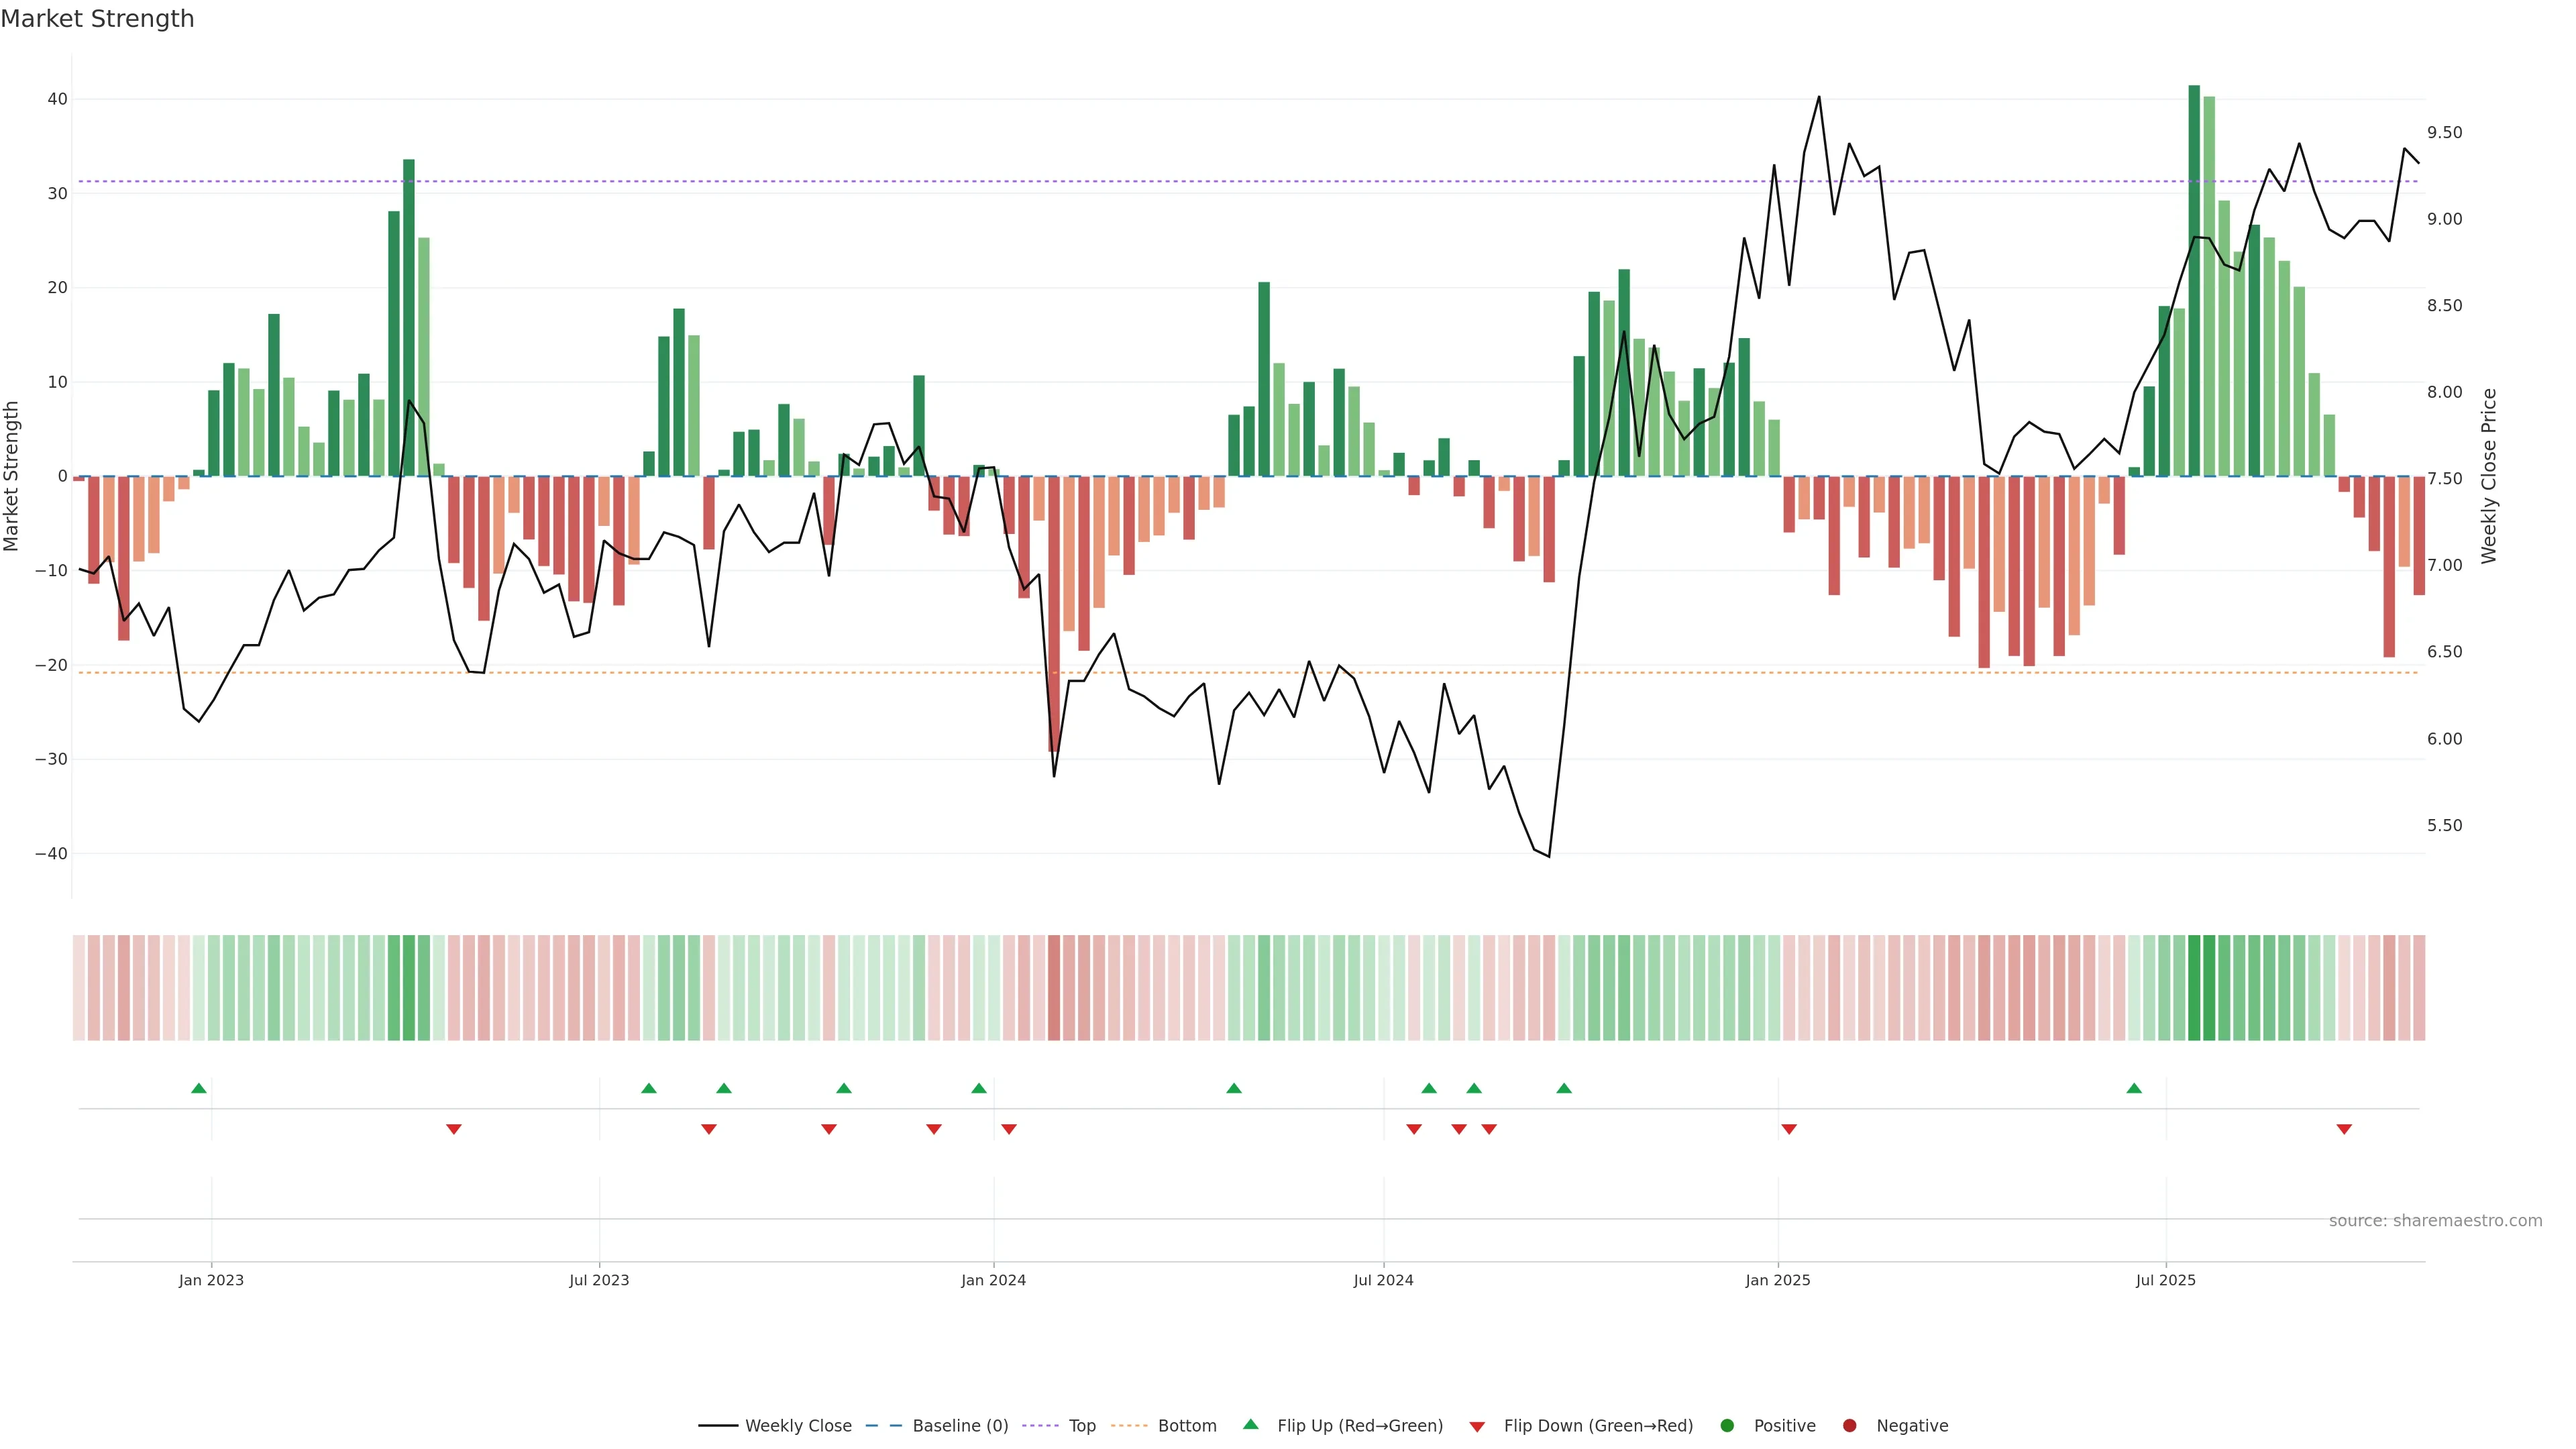Toggle the Weekly Close legend entry
Viewport: 2576px width, 1449px height.
[x=798, y=1426]
